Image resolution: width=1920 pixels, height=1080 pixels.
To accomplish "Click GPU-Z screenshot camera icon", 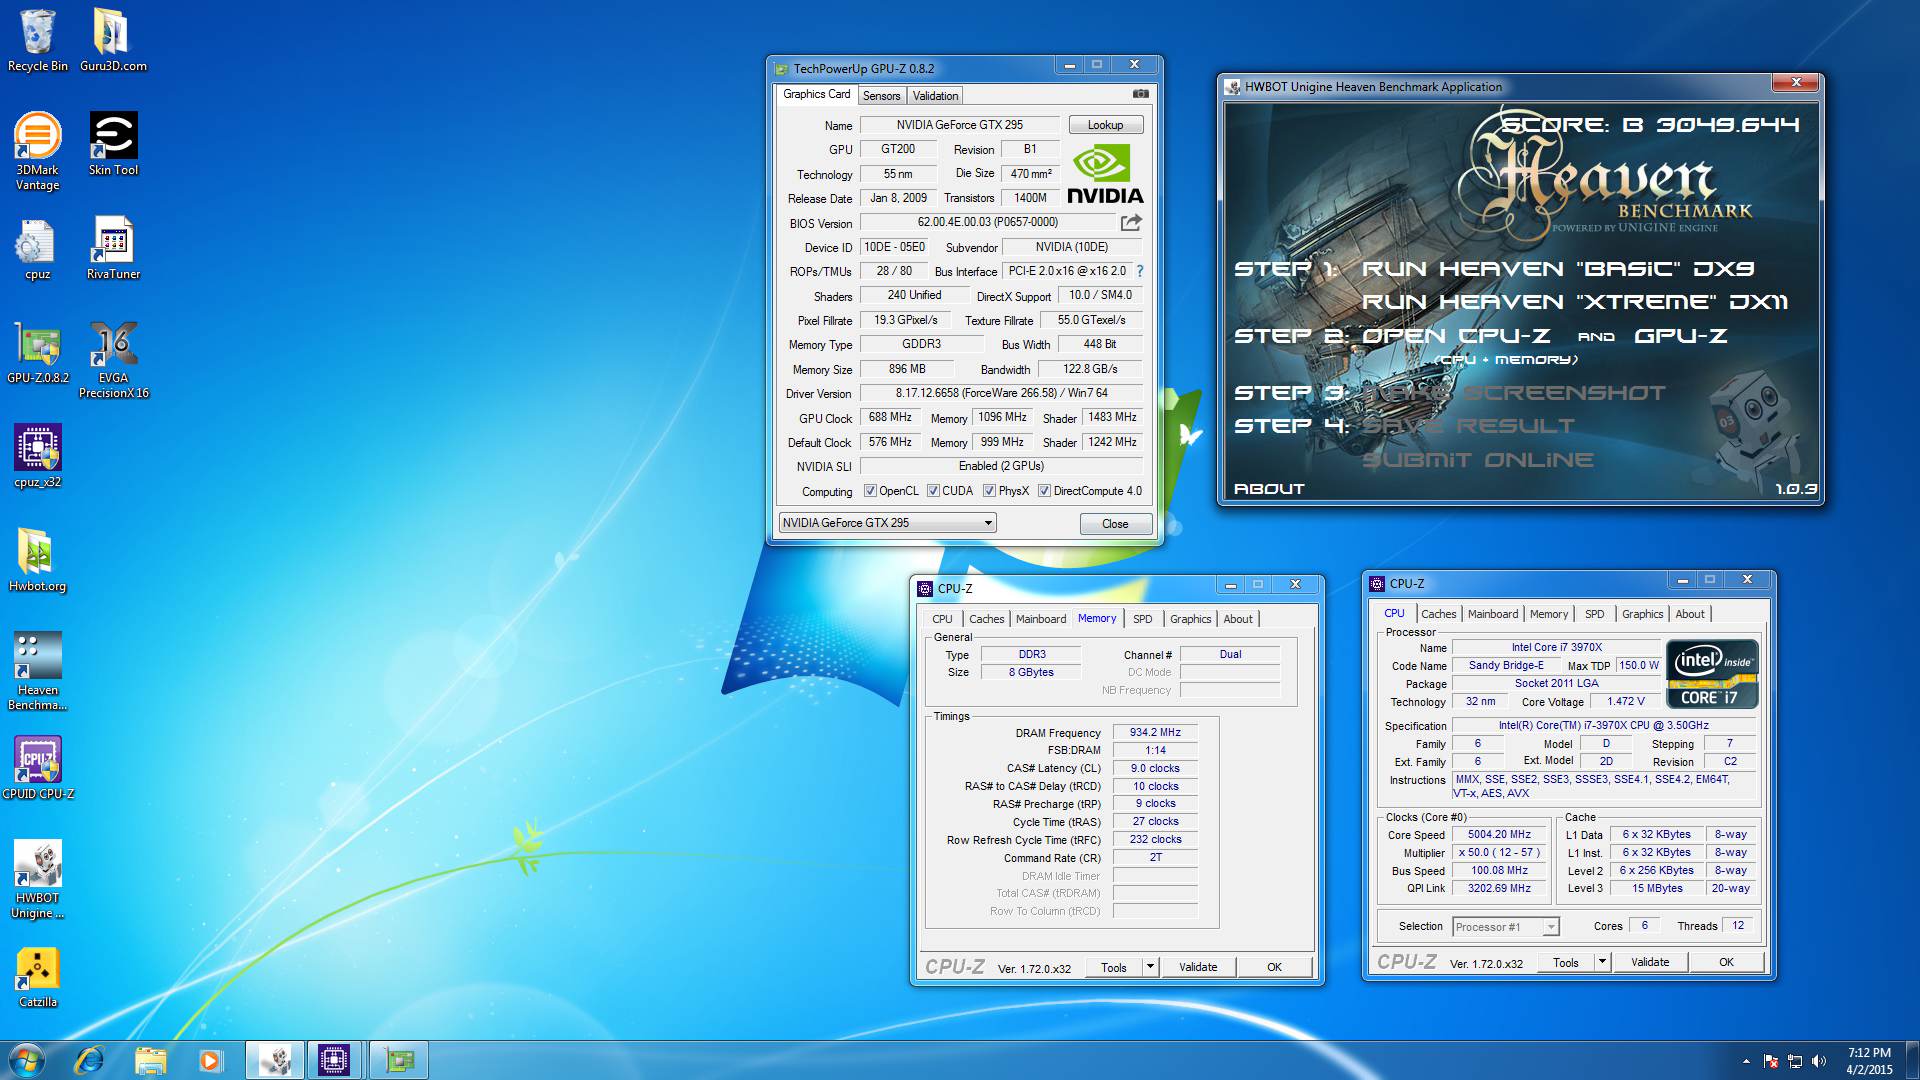I will [1140, 94].
